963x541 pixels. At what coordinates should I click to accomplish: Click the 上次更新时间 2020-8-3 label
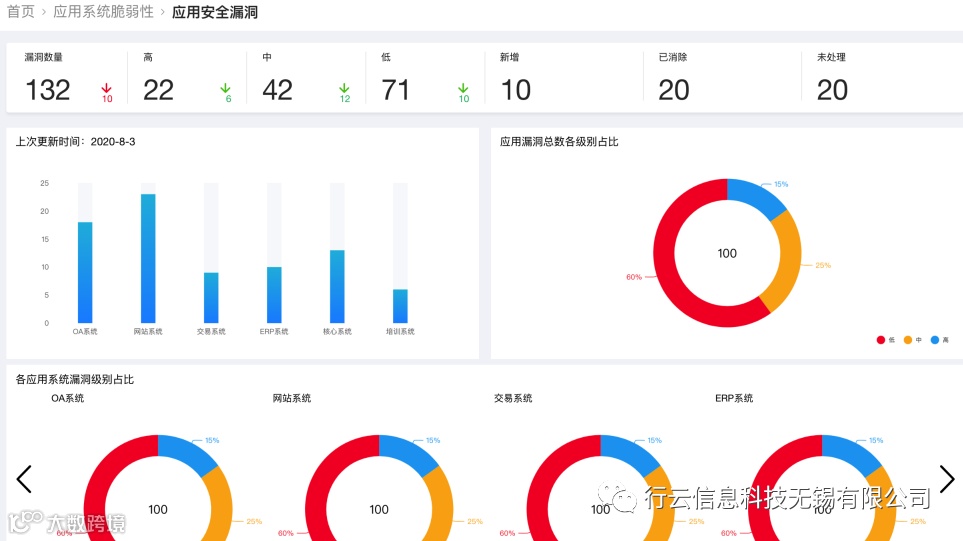(x=76, y=142)
